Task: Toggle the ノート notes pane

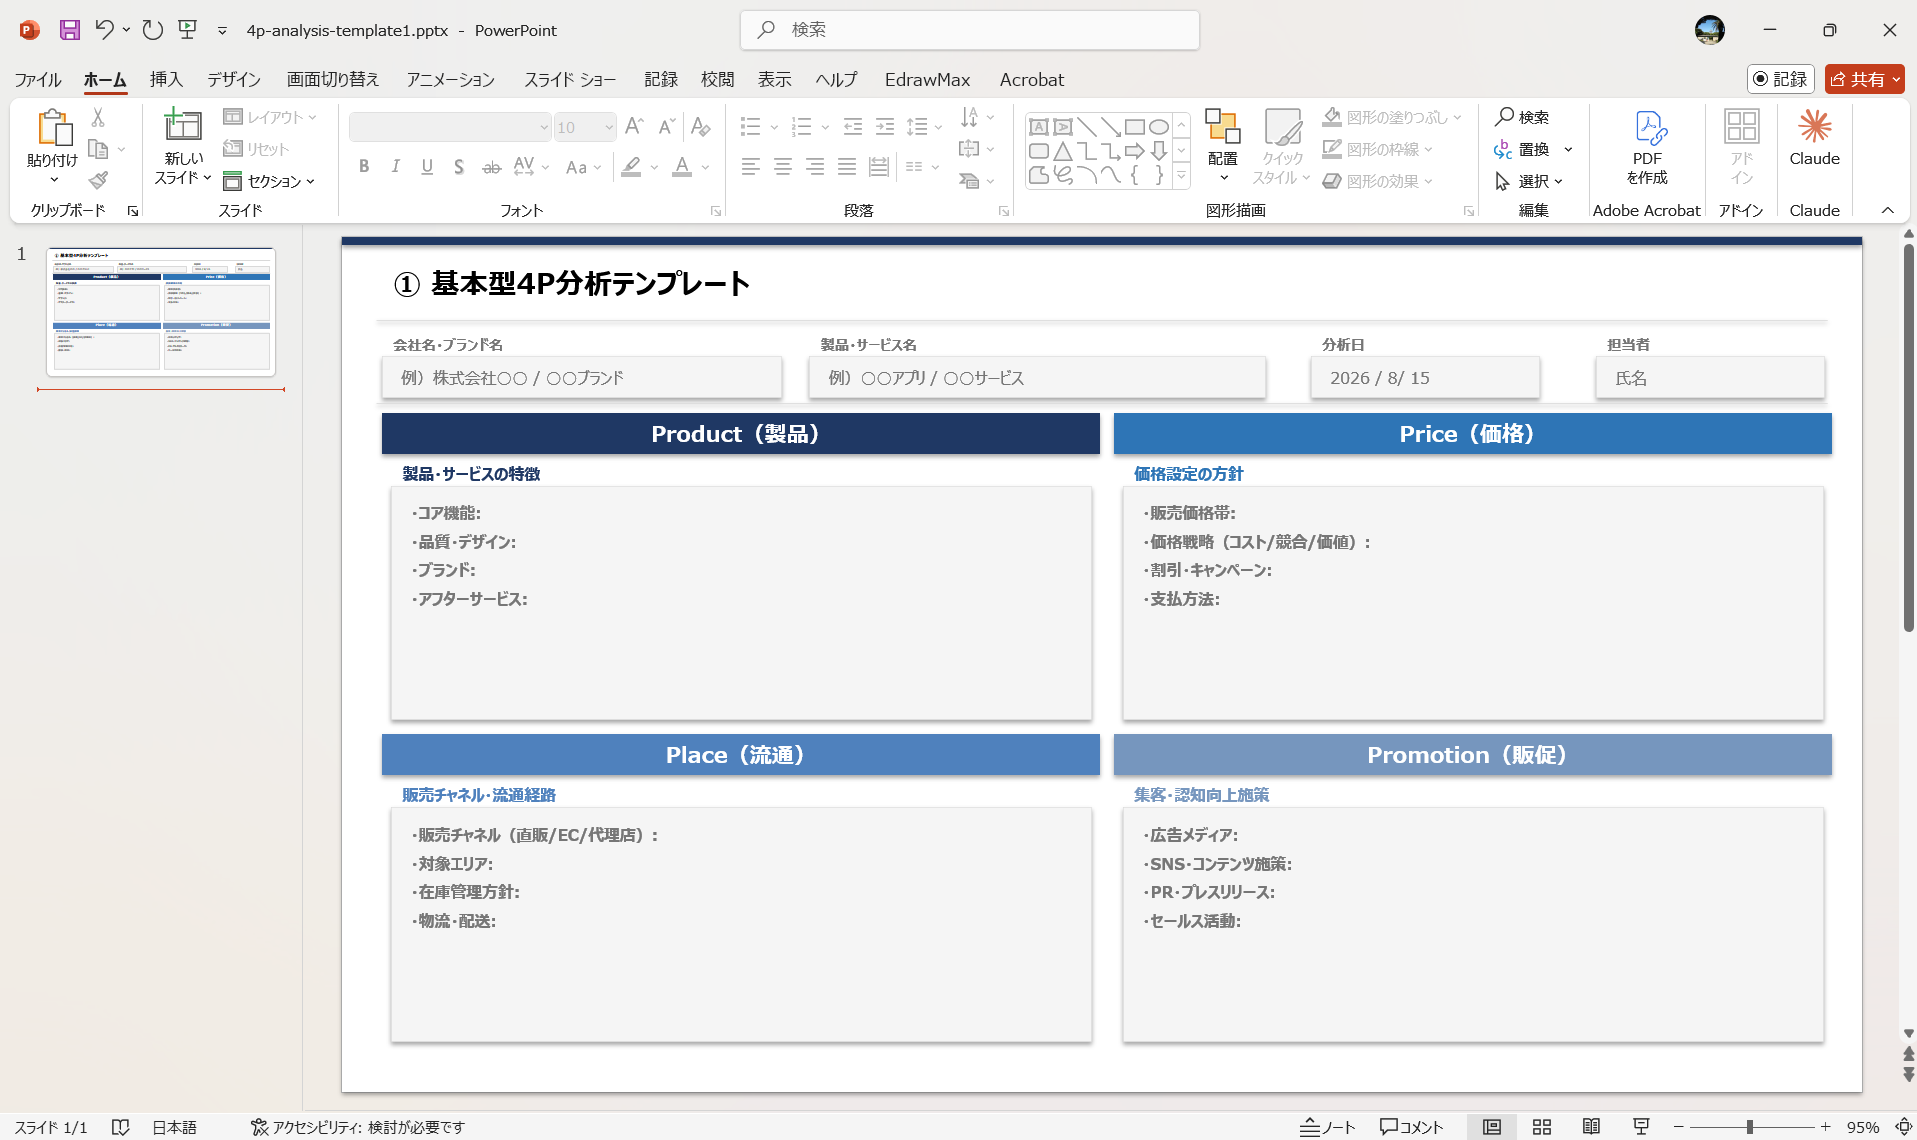Action: [x=1327, y=1127]
